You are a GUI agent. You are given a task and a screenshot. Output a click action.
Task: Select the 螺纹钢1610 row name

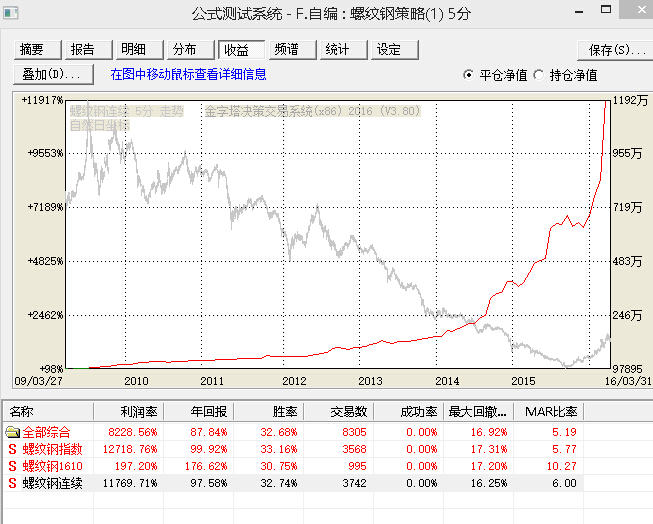[52, 466]
